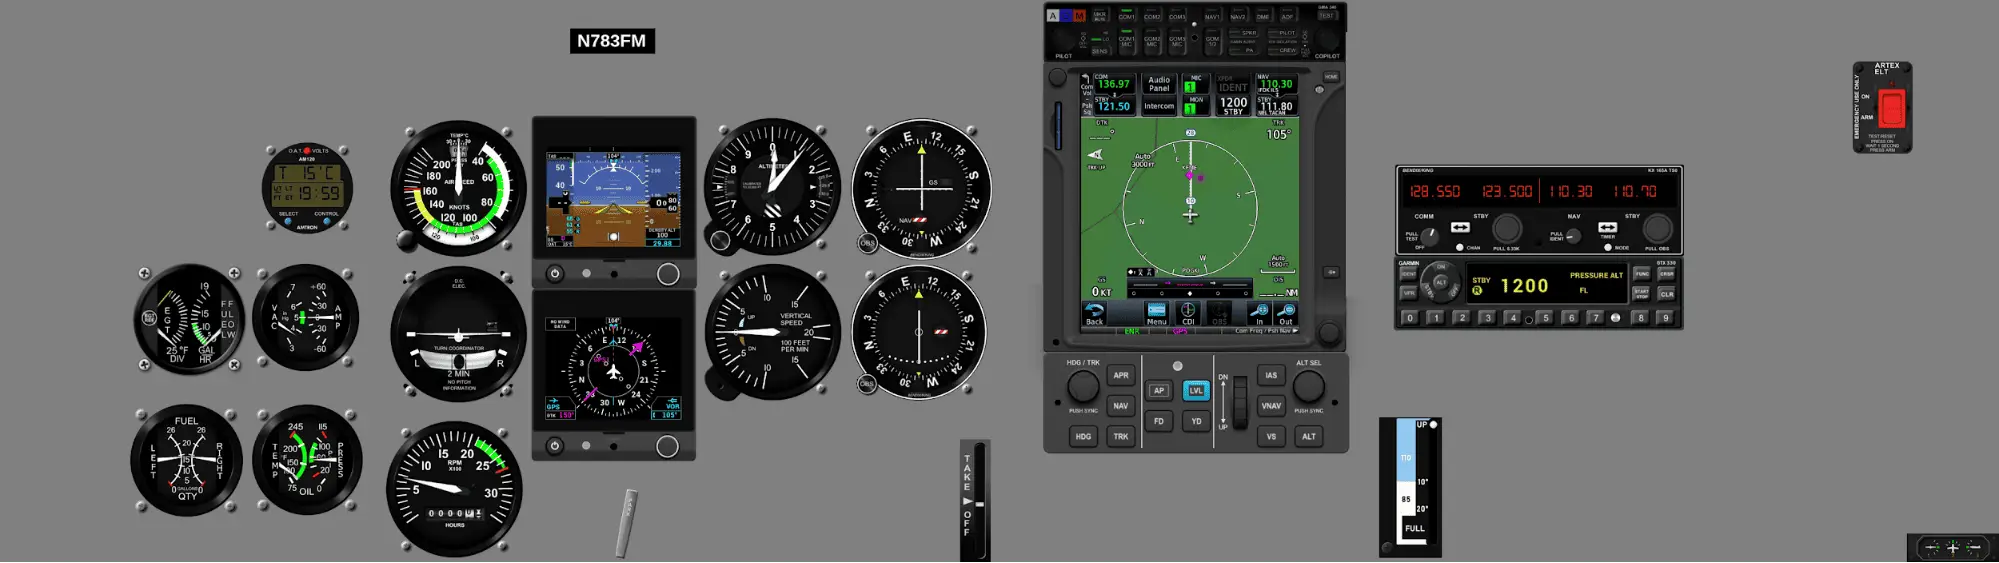Click the autopilot DN/UP pitch wheel
The width and height of the screenshot is (1999, 563).
1240,402
